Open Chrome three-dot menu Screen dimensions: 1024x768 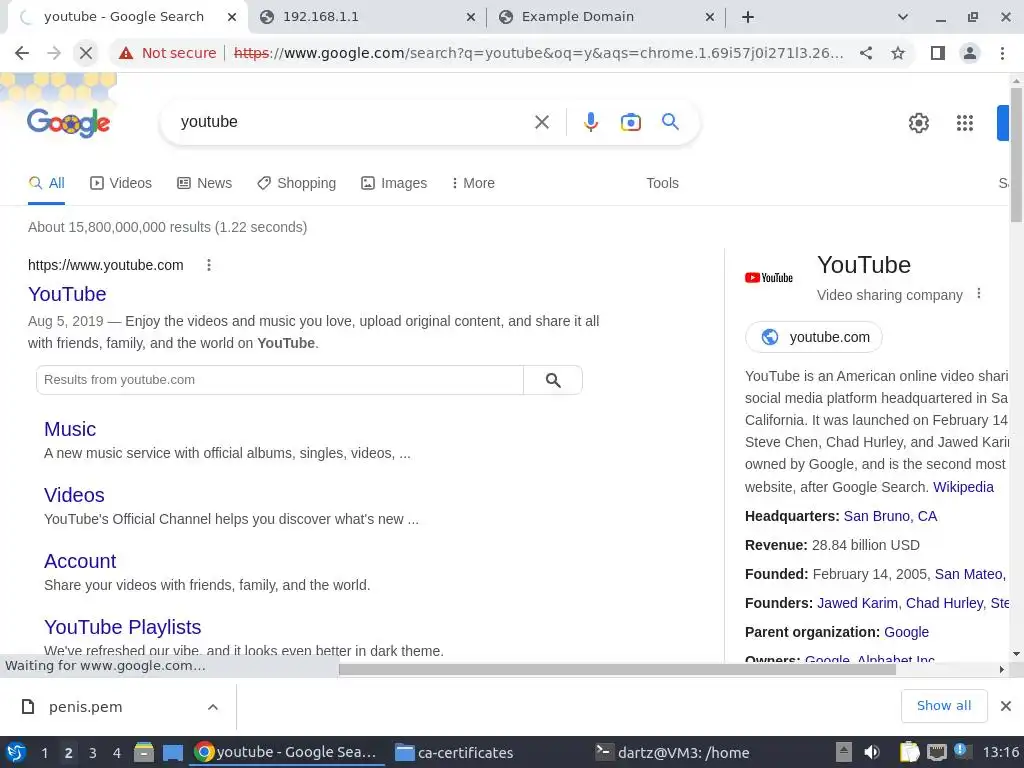point(1002,53)
